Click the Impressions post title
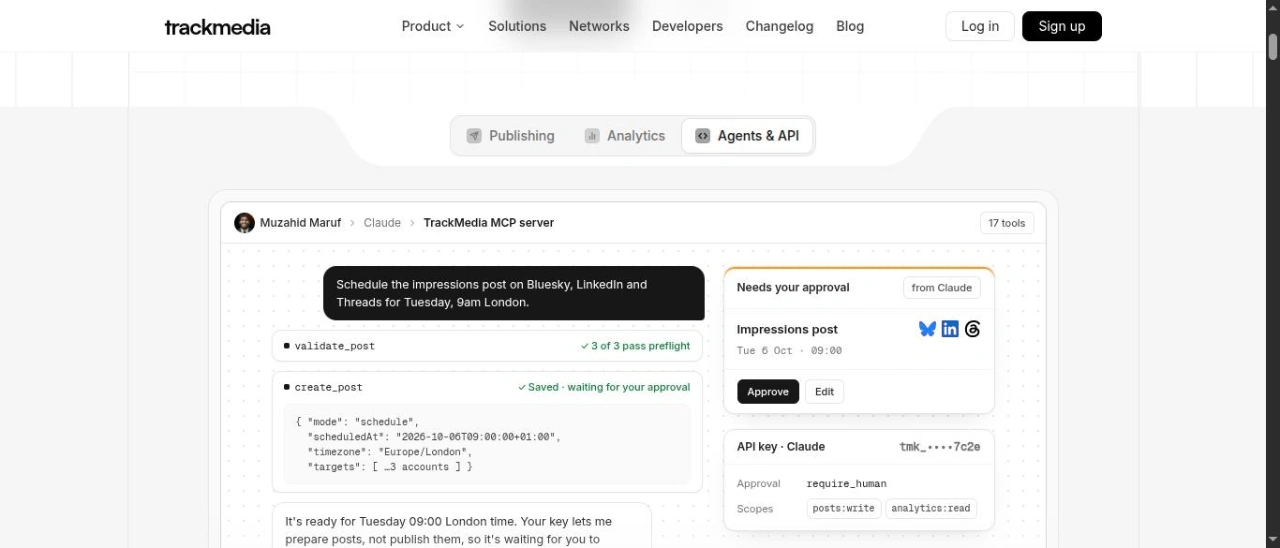Image resolution: width=1280 pixels, height=548 pixels. coord(787,329)
